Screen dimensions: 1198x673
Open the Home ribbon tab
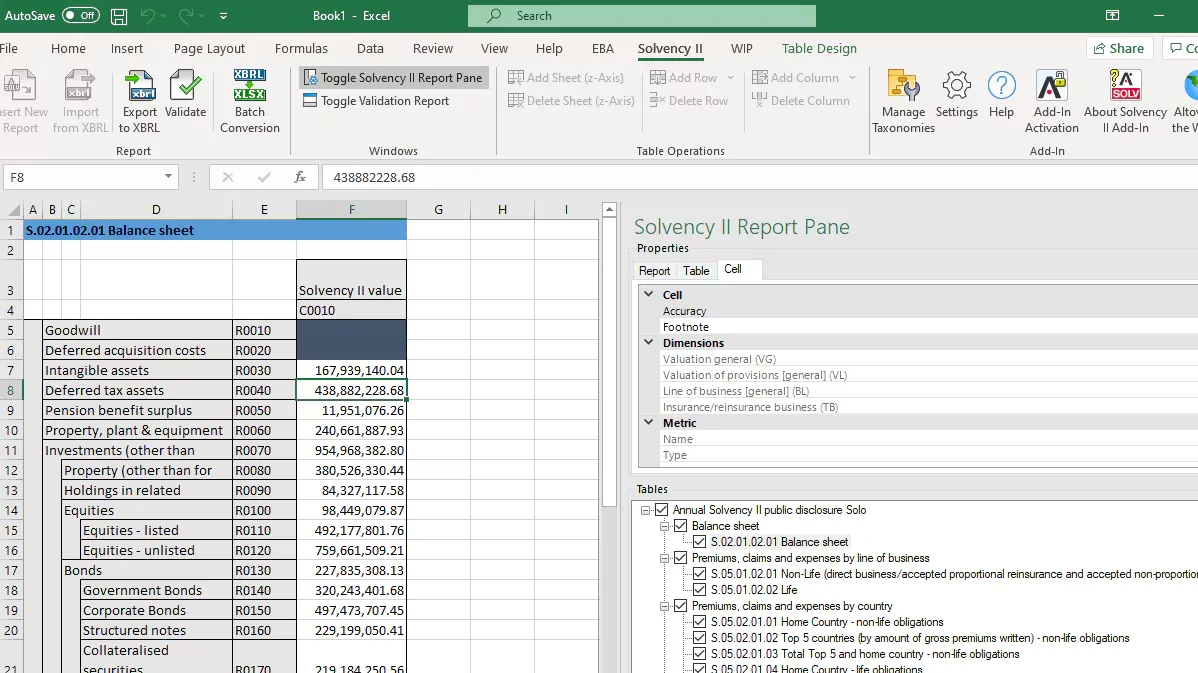68,48
